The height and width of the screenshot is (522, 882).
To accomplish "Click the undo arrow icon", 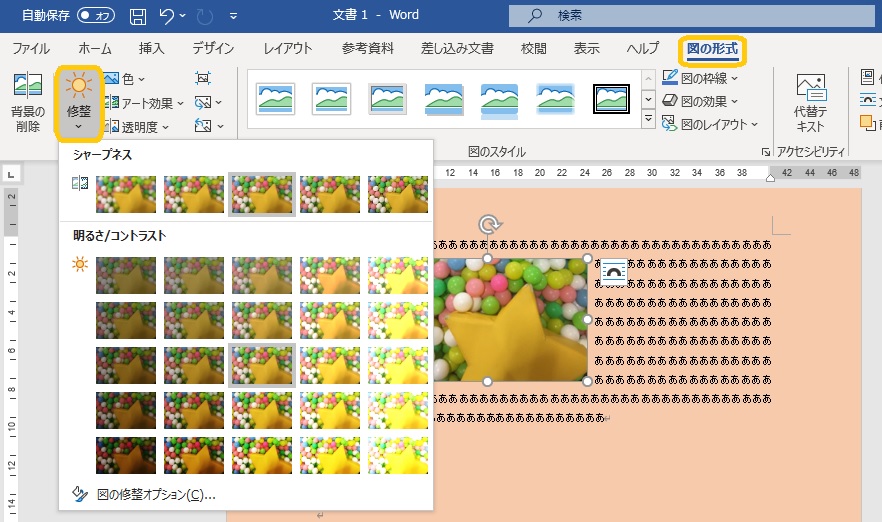I will [x=168, y=16].
